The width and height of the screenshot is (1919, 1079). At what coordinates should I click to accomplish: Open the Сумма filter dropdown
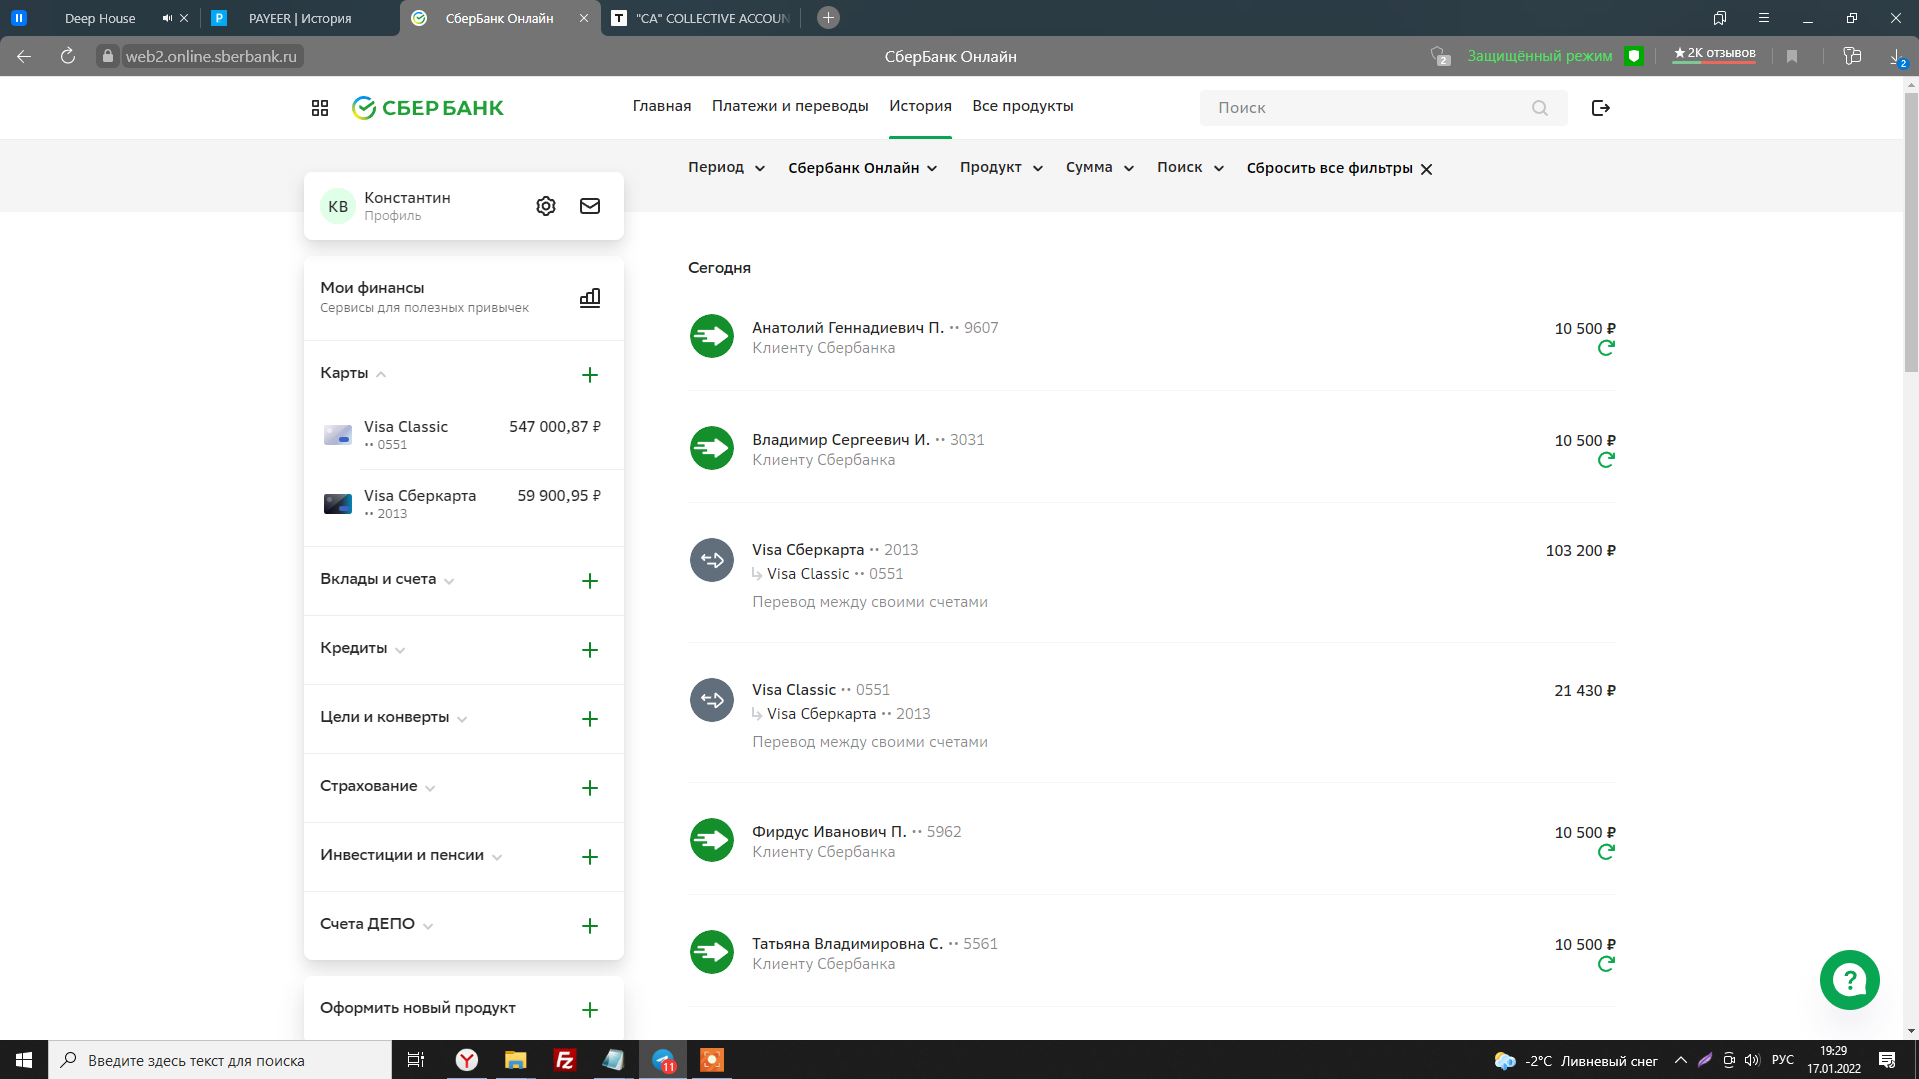click(x=1099, y=168)
